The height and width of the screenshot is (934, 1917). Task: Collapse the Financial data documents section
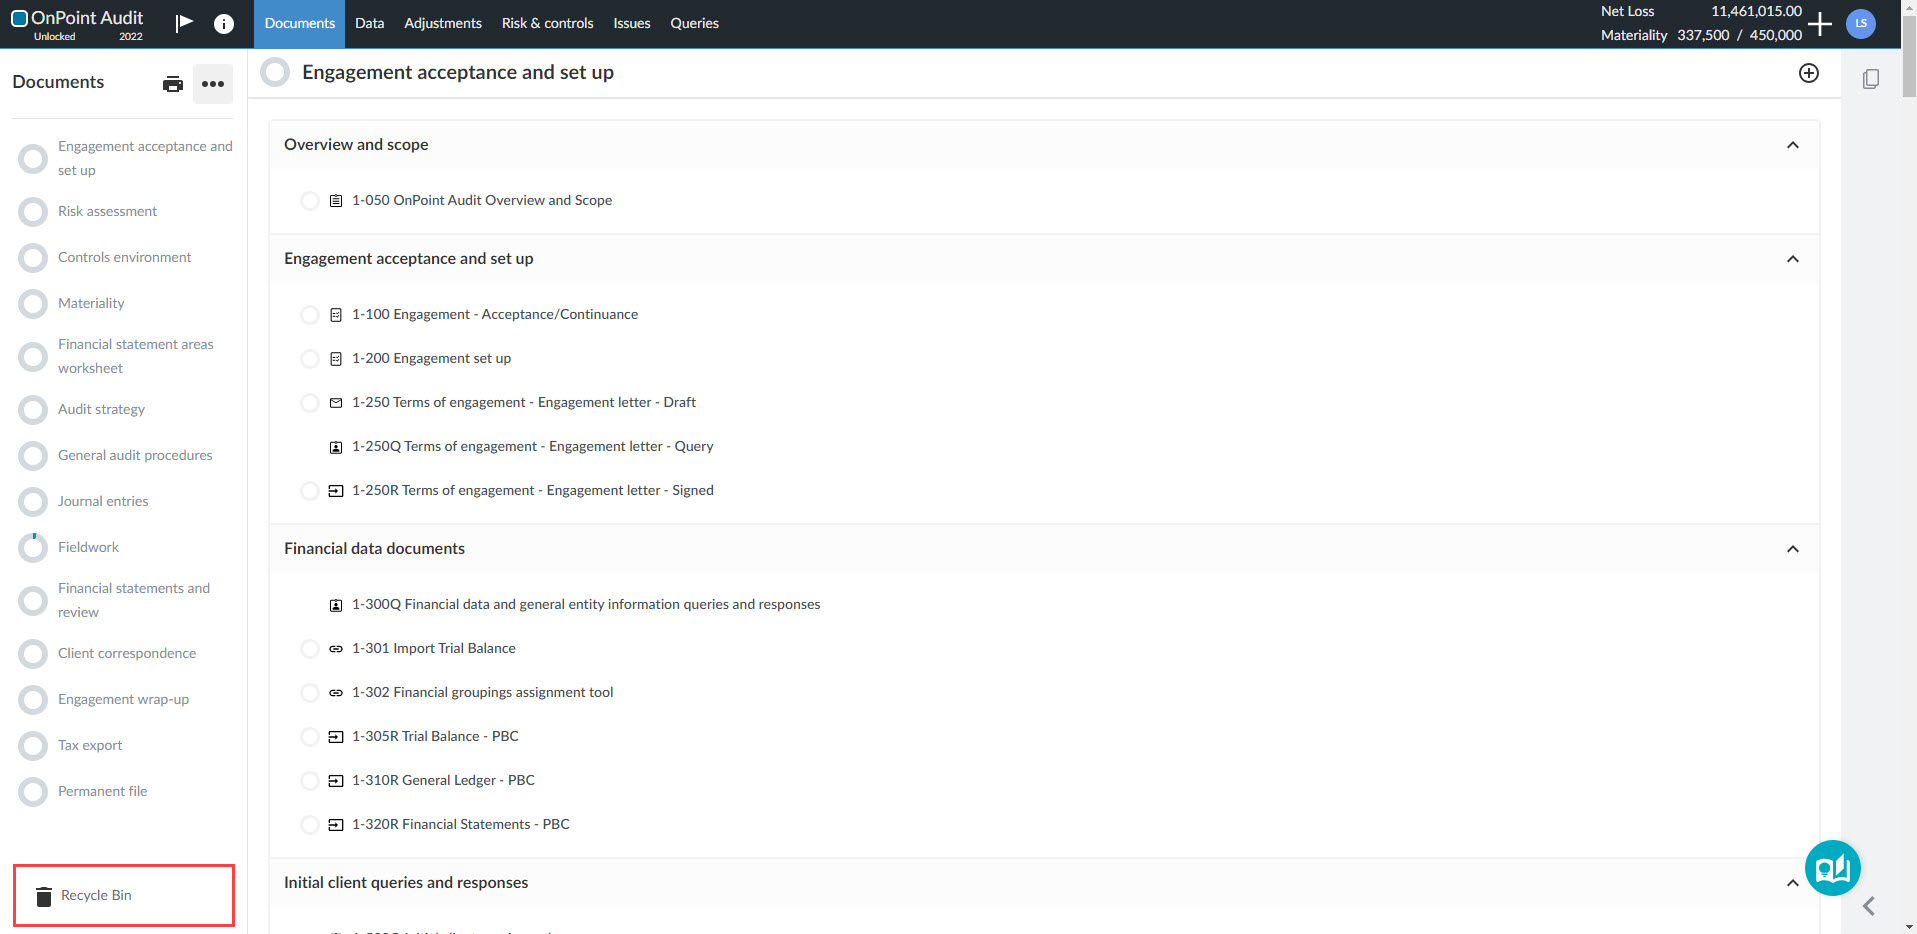click(1792, 549)
